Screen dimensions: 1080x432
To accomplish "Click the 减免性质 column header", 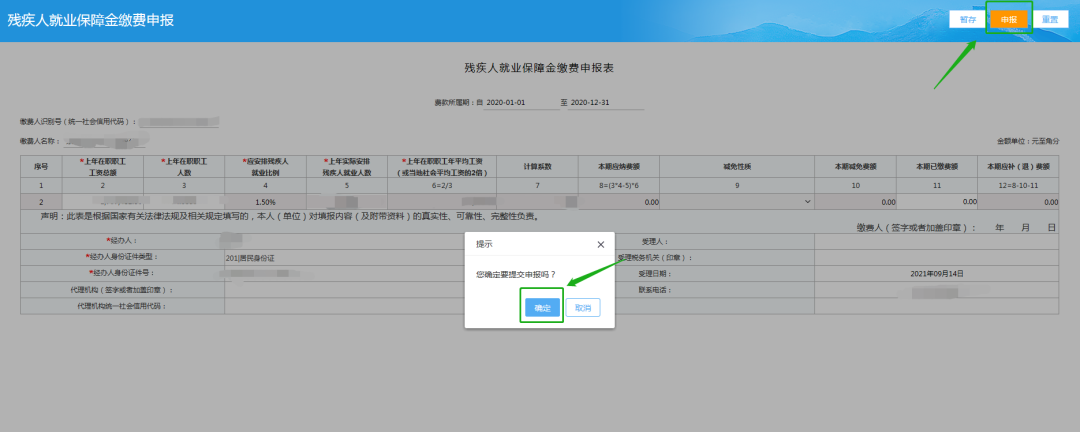I will (737, 167).
